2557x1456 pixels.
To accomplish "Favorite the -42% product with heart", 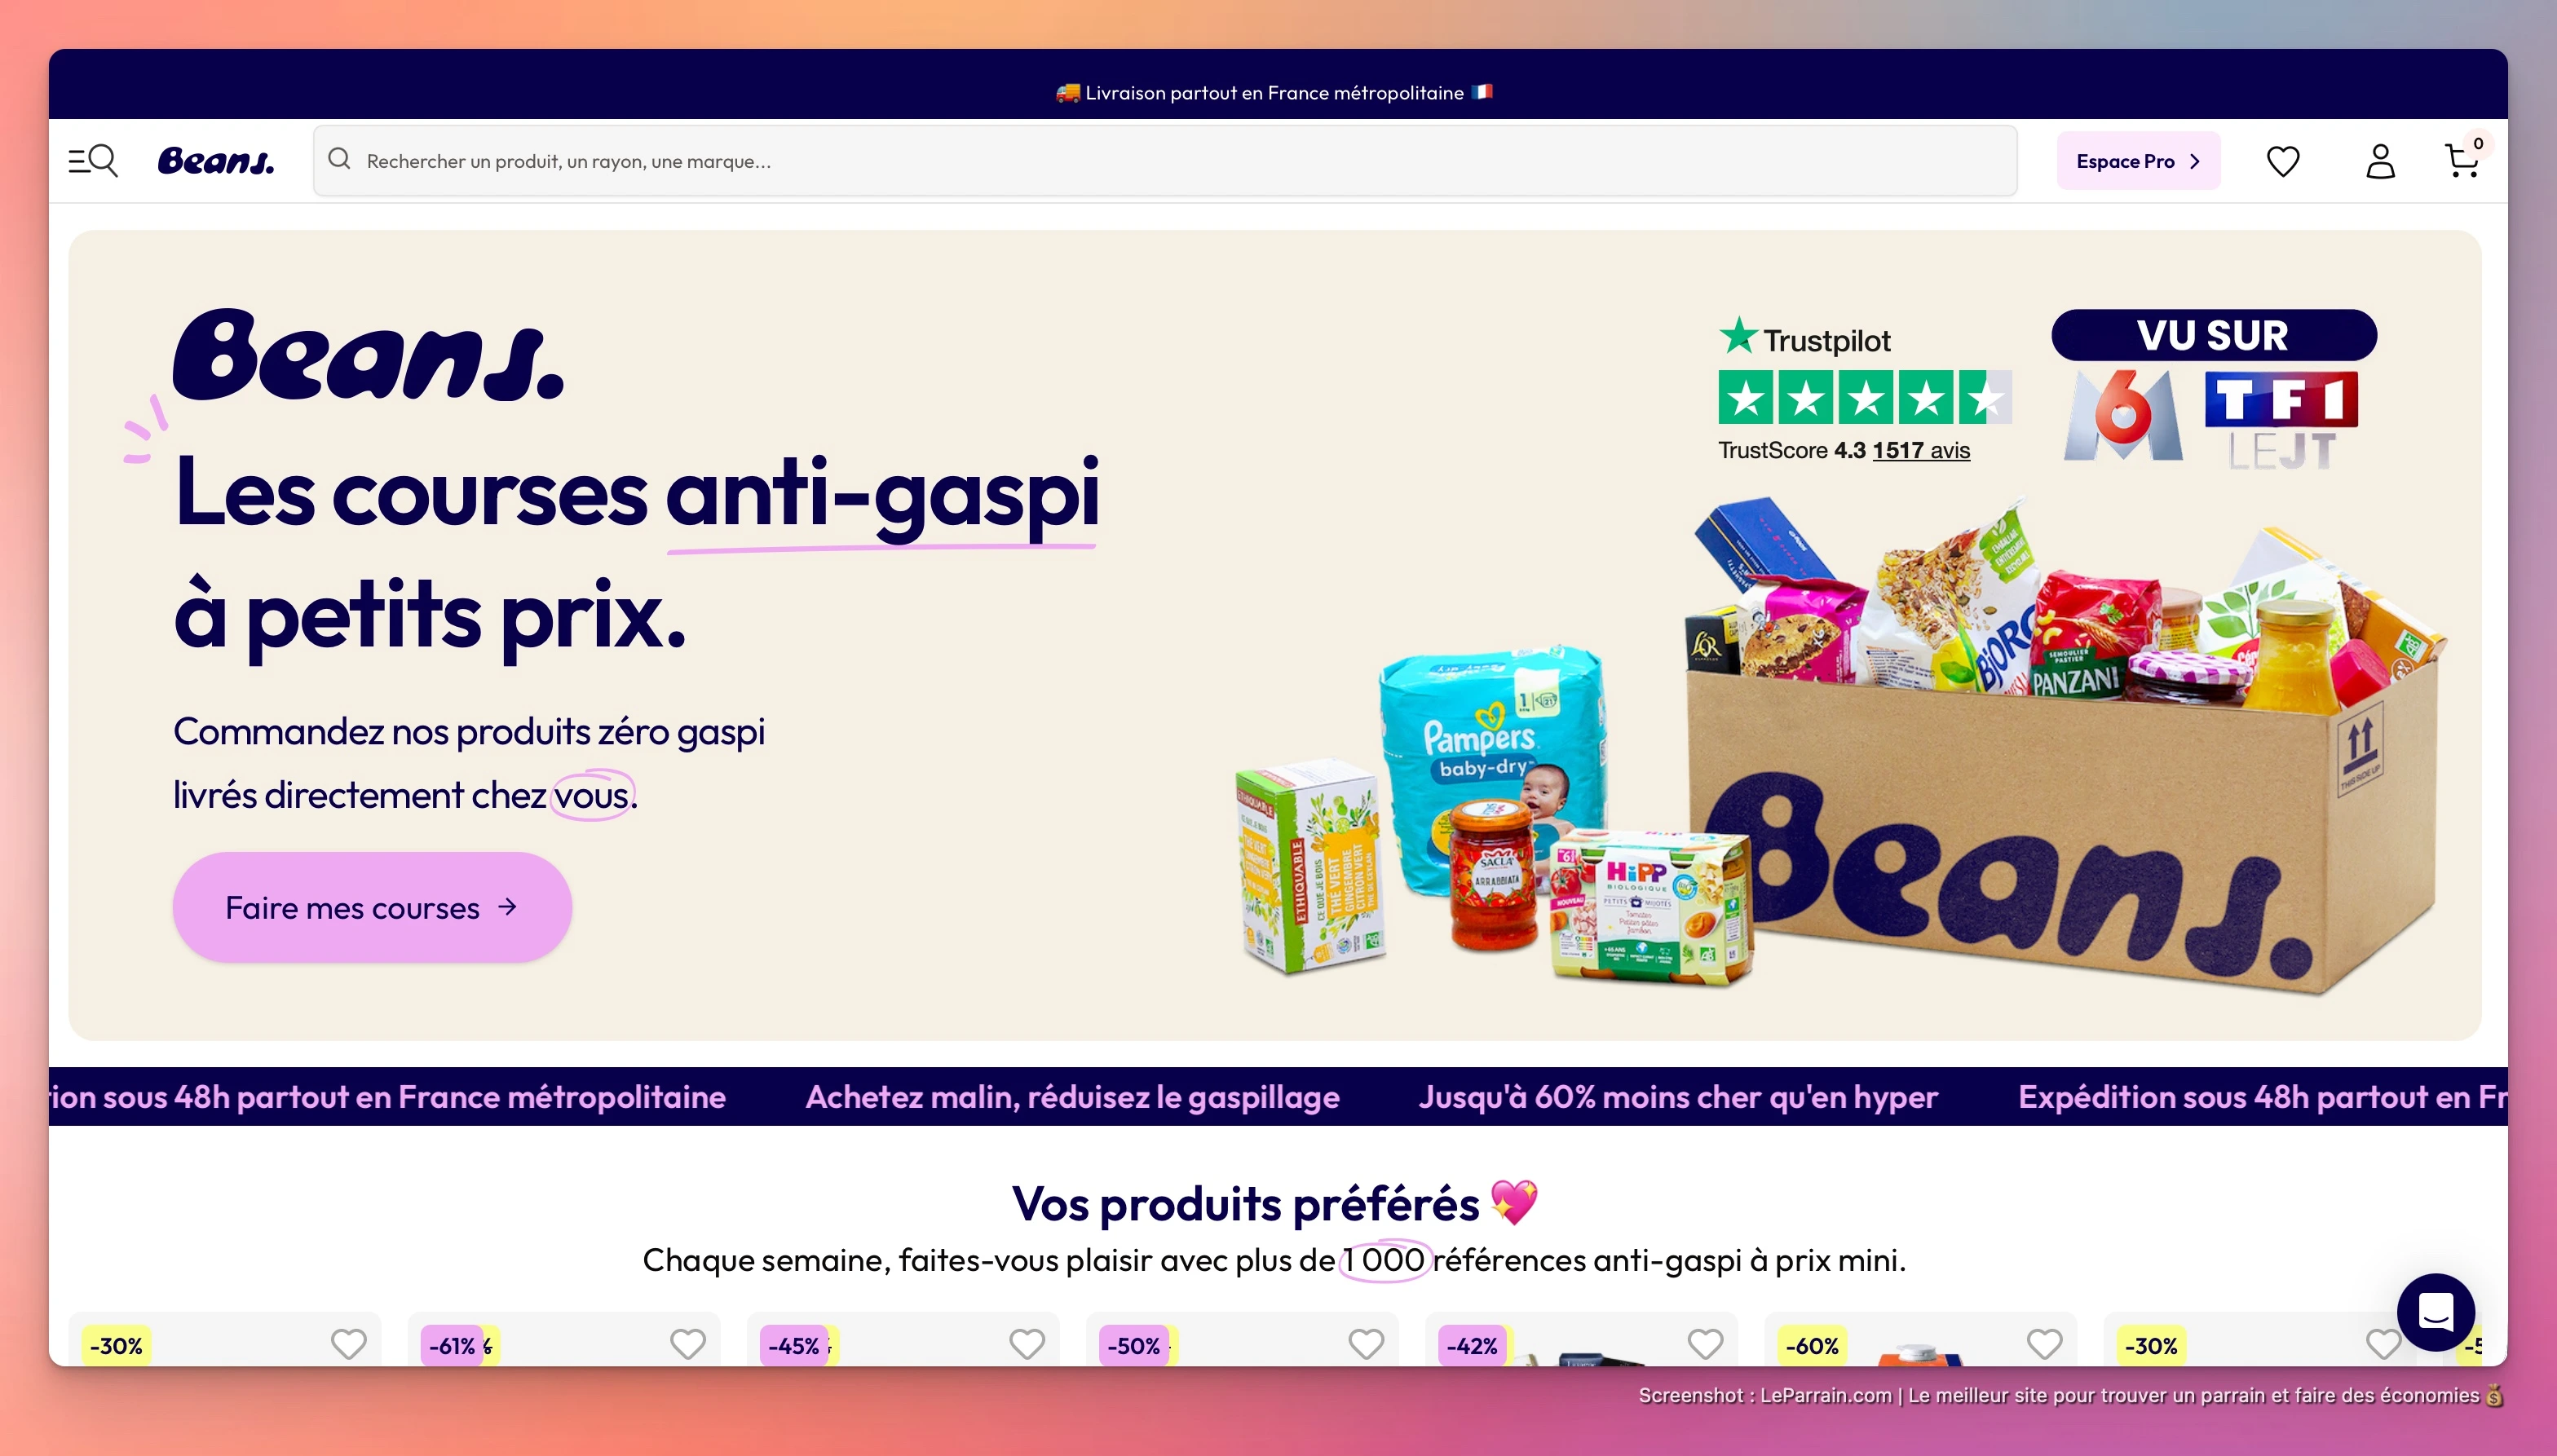I will pos(1705,1343).
